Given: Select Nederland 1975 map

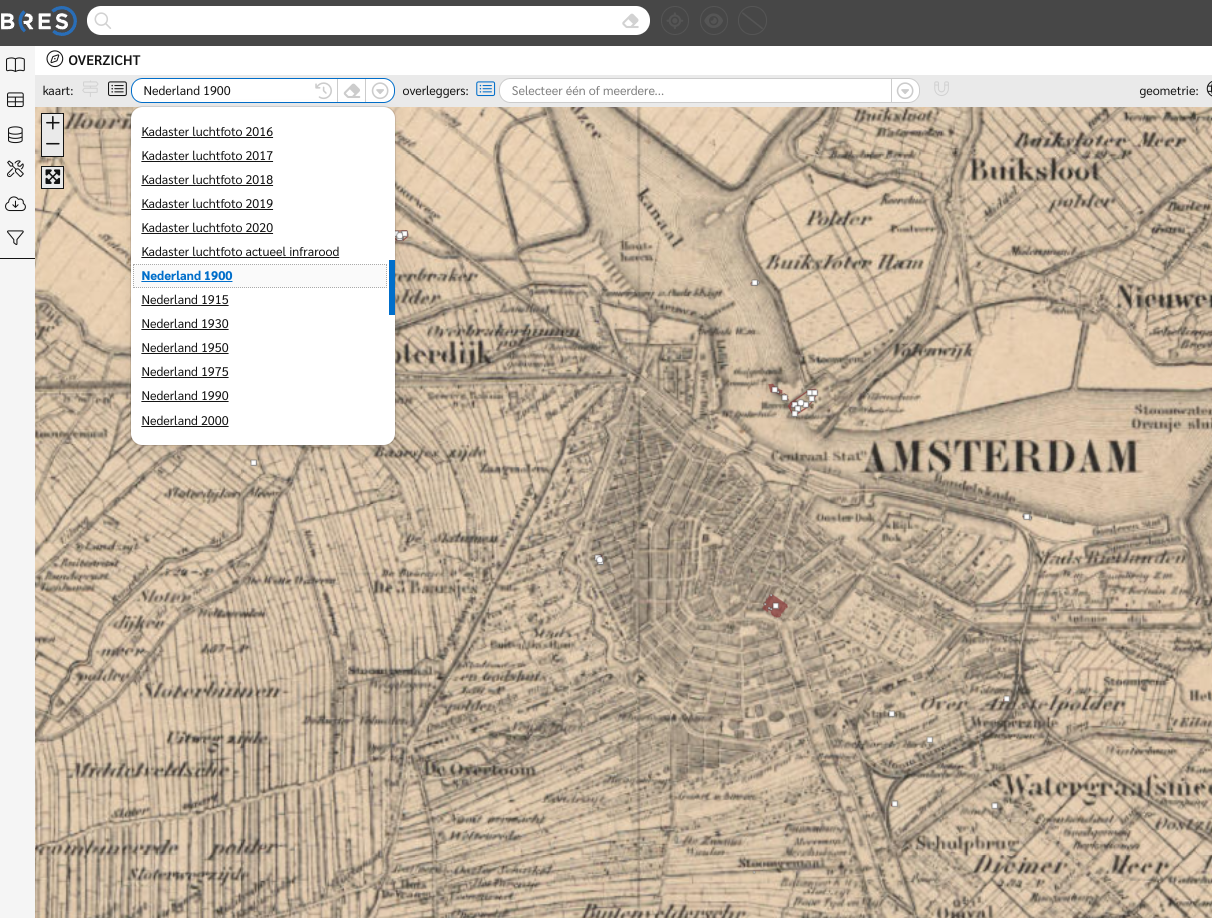Looking at the screenshot, I should 185,372.
